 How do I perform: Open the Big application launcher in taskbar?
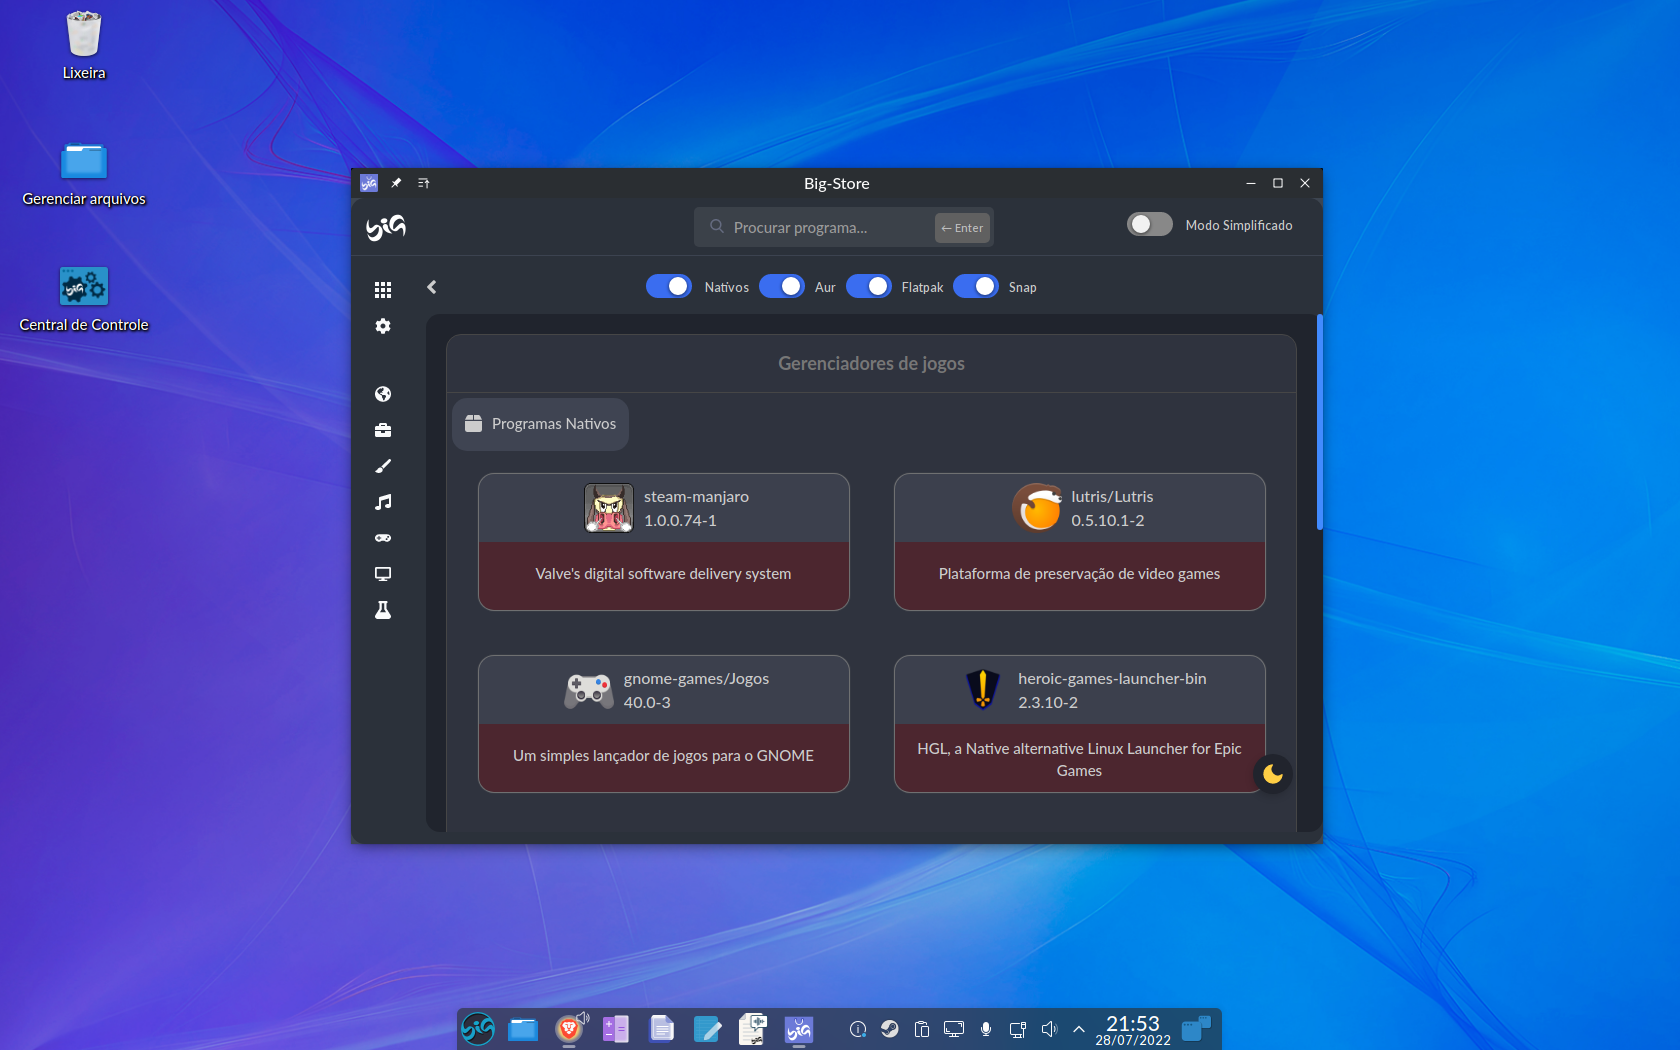tap(478, 1028)
